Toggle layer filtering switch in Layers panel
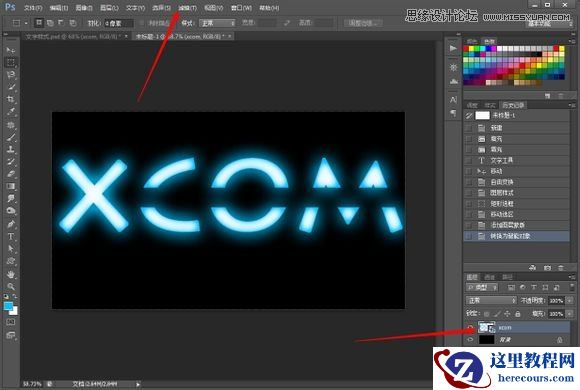Screen dimensions: 580x390 [572, 287]
